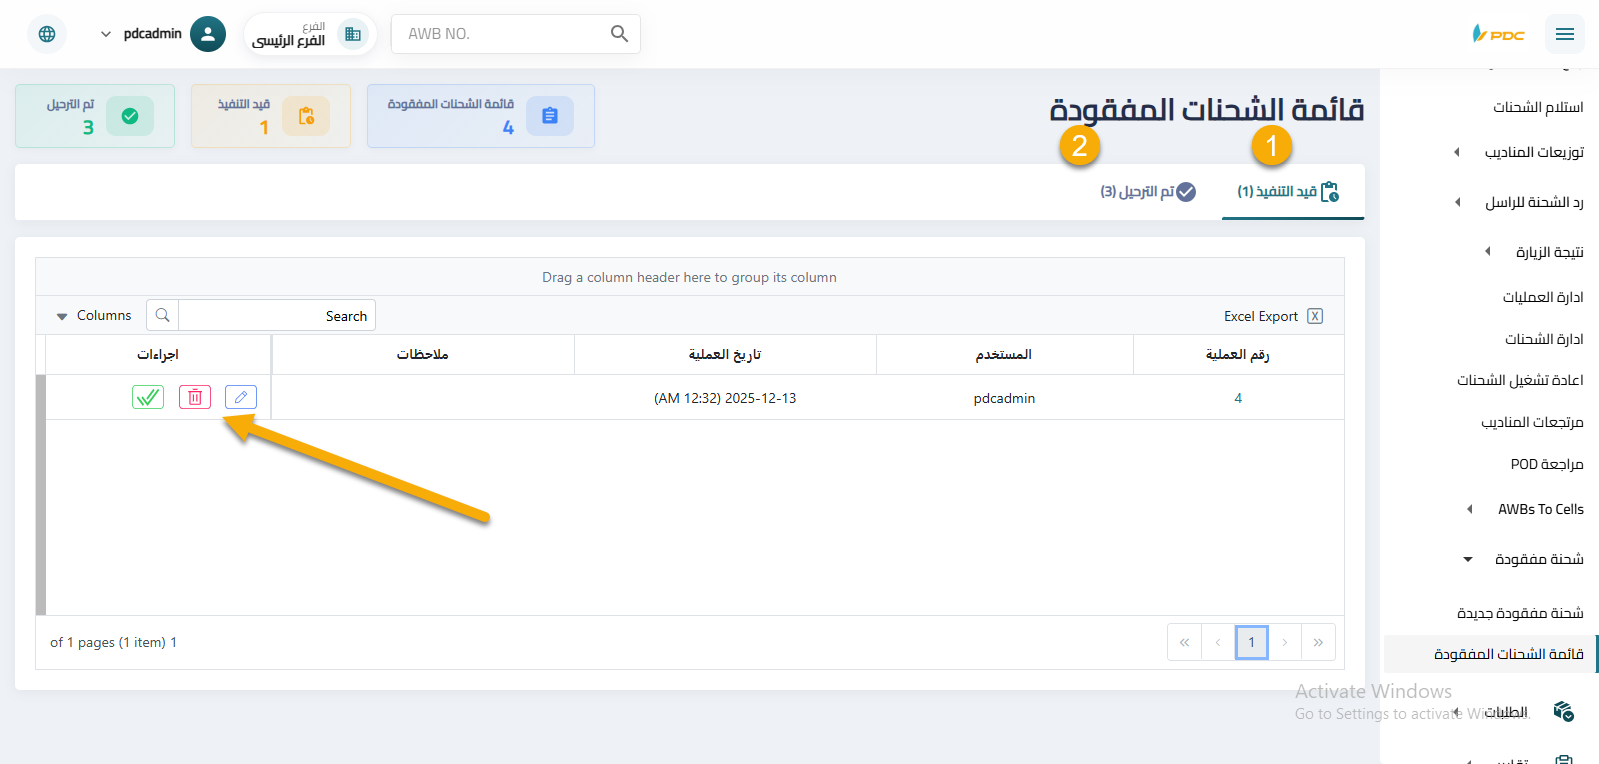Click the ملاحظات column header
Image resolution: width=1599 pixels, height=764 pixels.
pos(423,355)
